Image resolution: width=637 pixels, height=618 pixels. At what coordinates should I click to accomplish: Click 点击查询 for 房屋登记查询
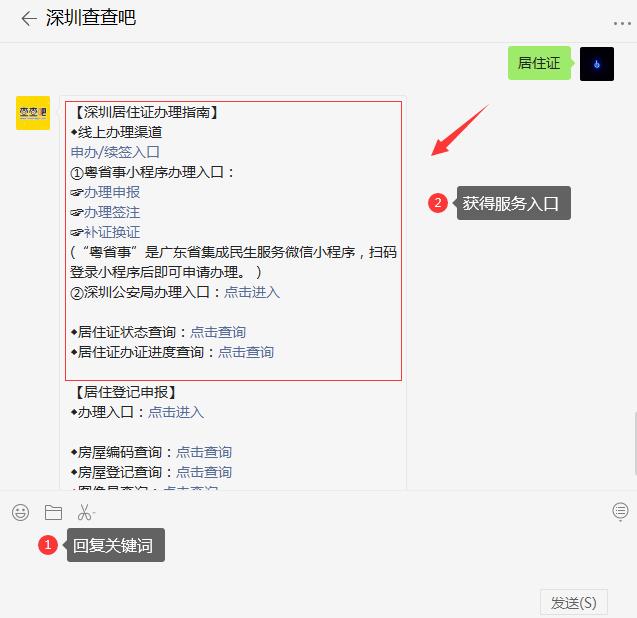[204, 472]
